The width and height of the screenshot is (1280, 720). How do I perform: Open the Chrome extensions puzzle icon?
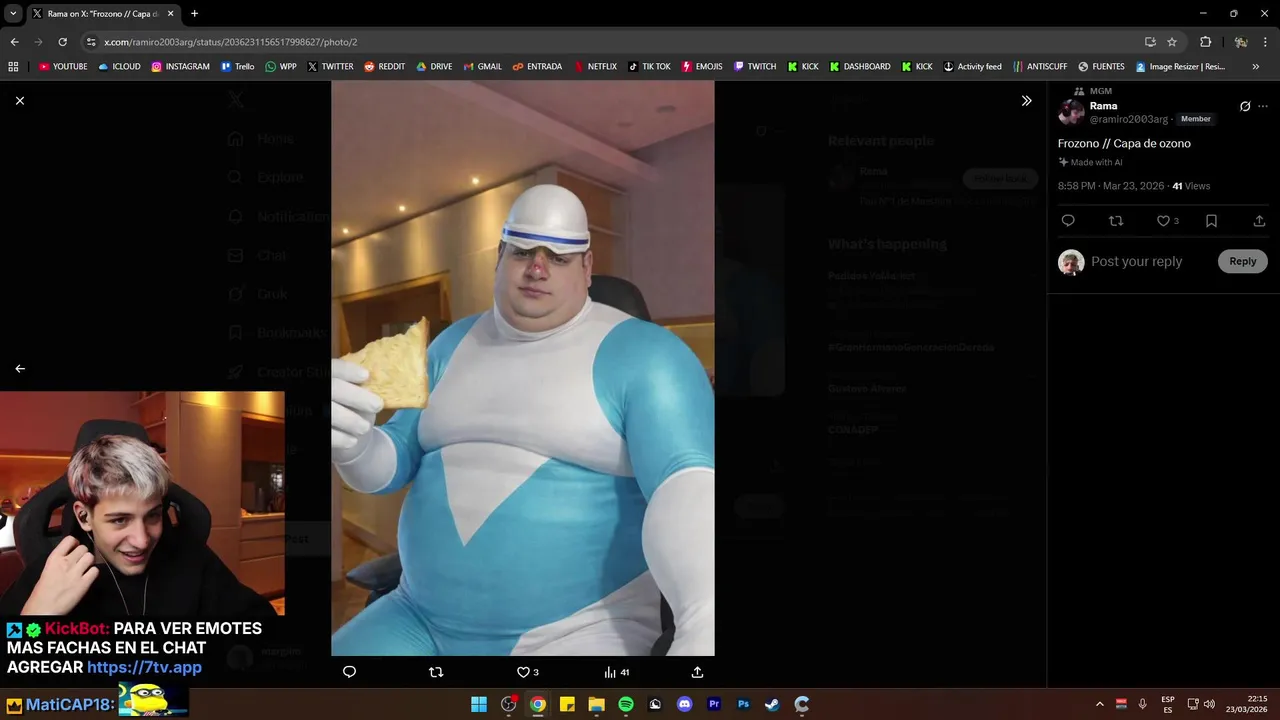click(1206, 42)
